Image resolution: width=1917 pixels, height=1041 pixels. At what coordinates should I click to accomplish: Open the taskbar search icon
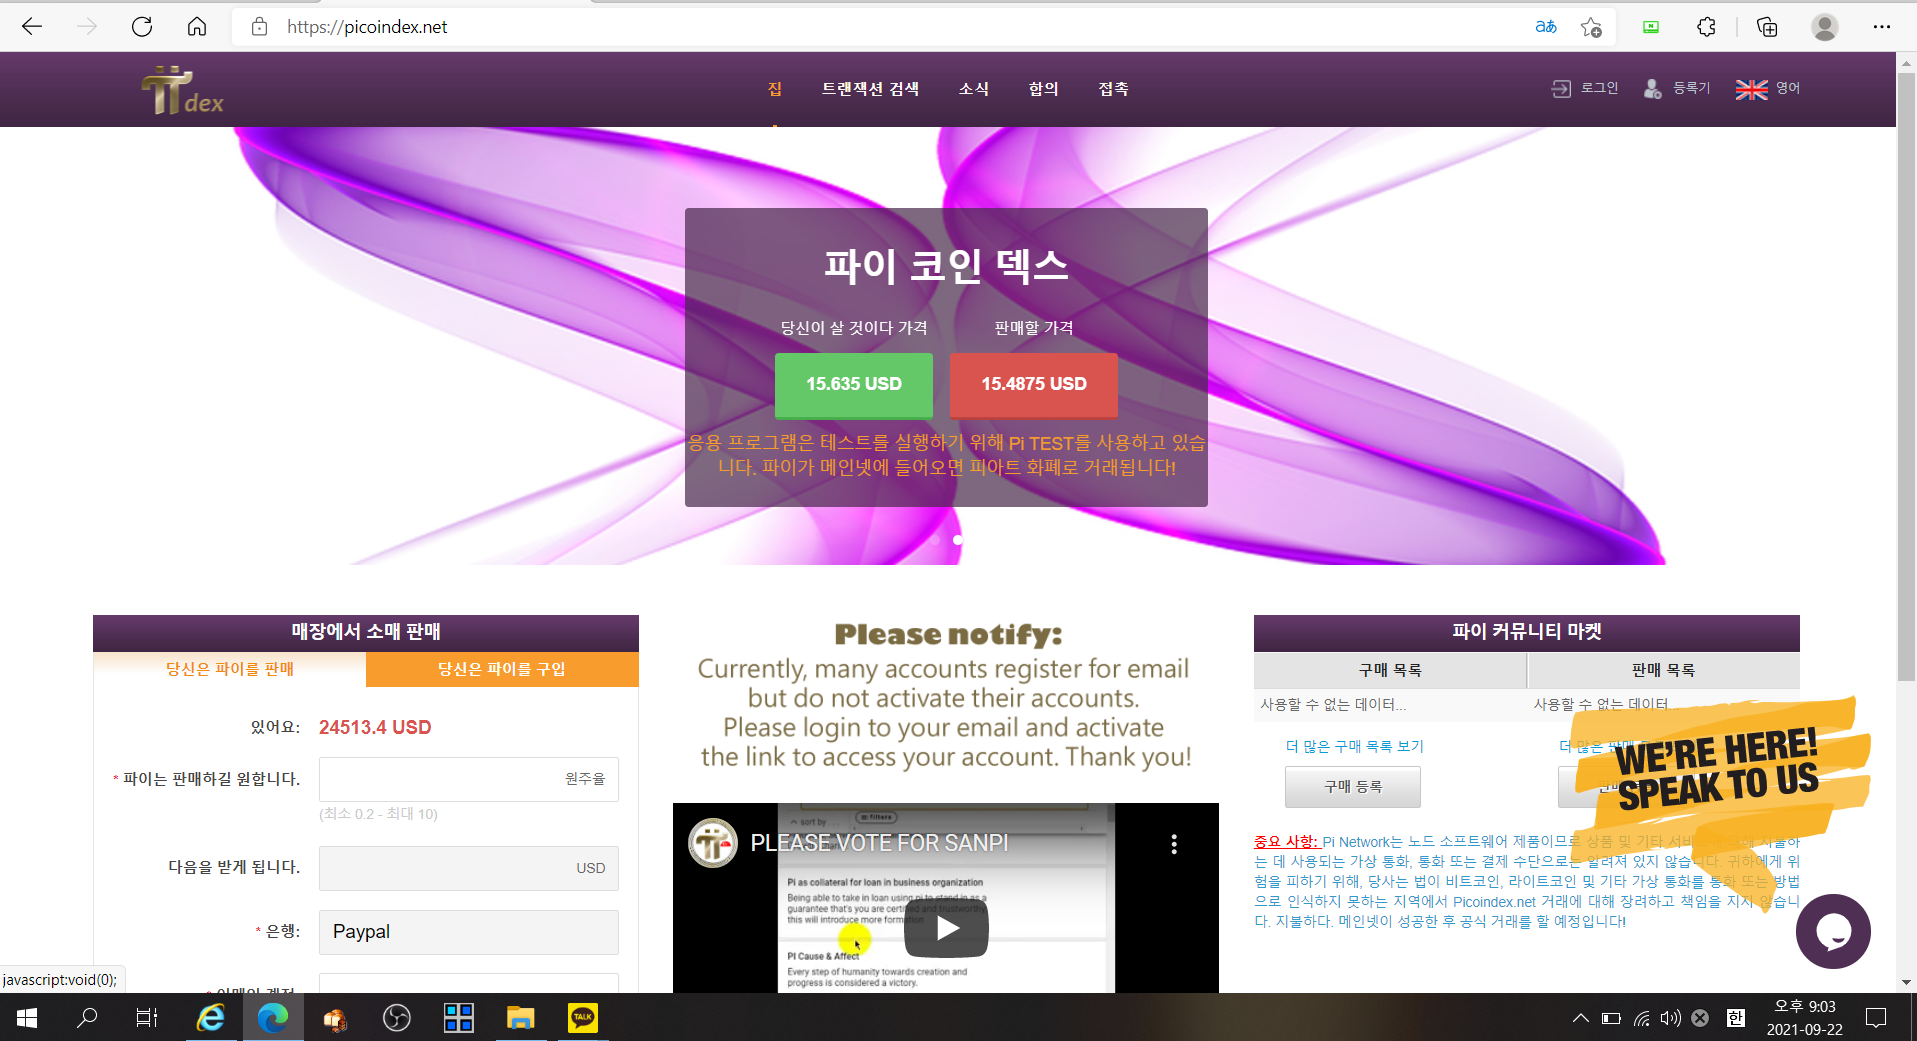pos(88,1018)
